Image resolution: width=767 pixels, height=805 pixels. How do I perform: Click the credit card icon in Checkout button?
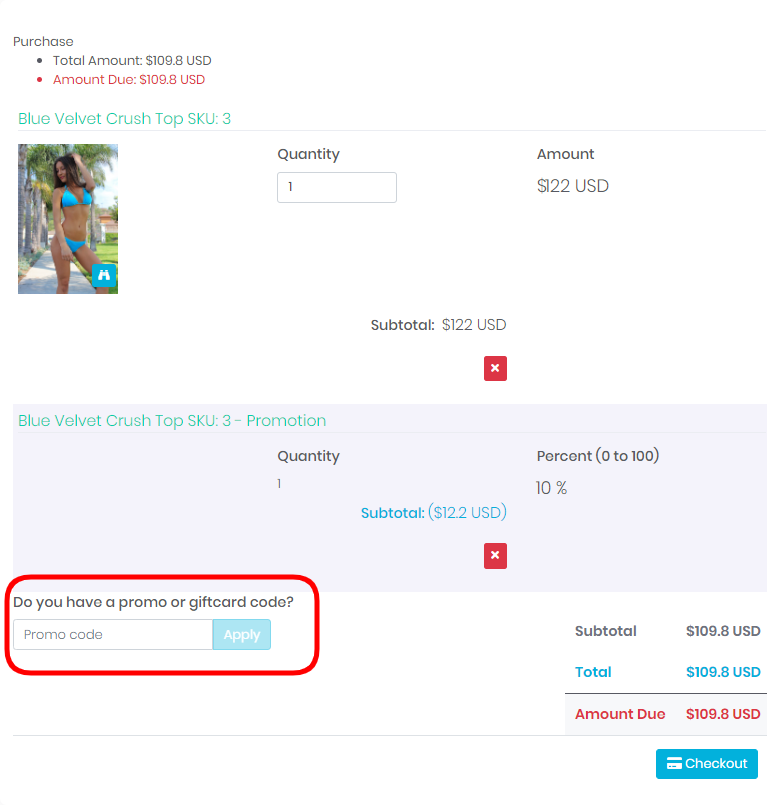(x=674, y=763)
